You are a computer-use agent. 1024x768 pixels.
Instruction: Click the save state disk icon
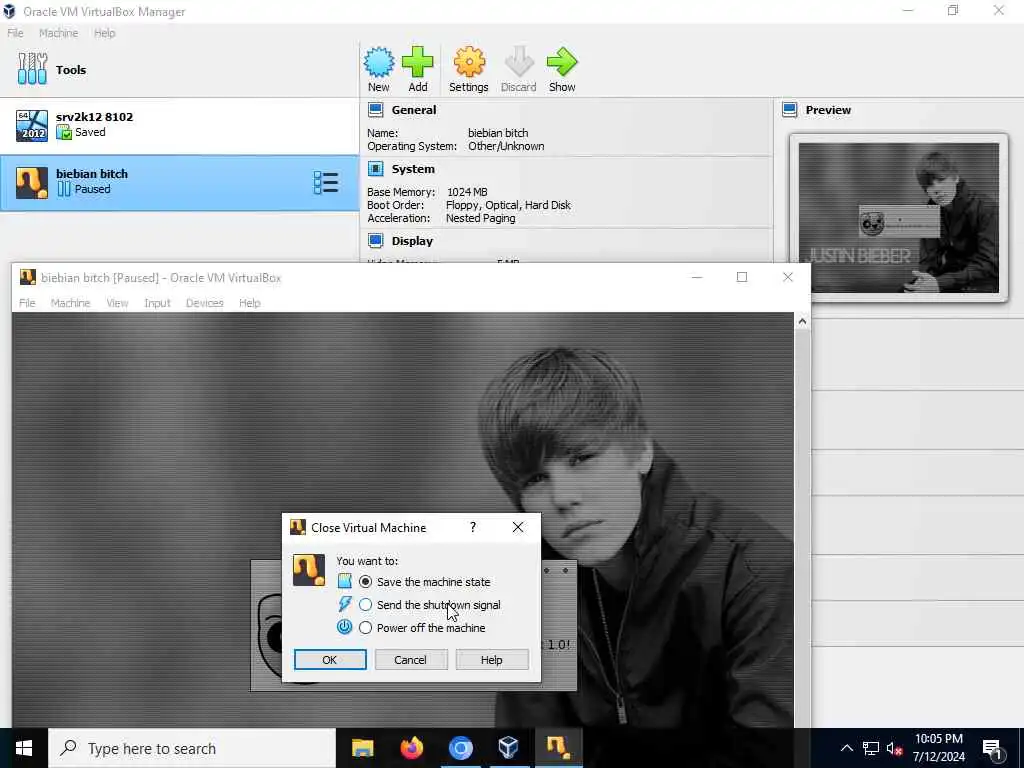click(344, 581)
